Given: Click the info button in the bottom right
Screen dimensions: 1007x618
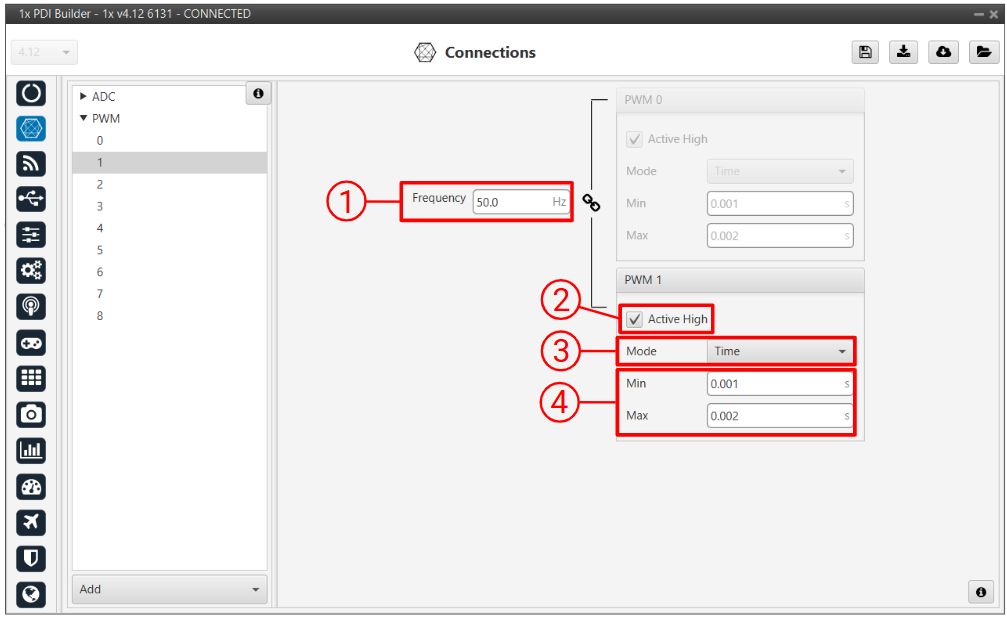Looking at the screenshot, I should 981,592.
